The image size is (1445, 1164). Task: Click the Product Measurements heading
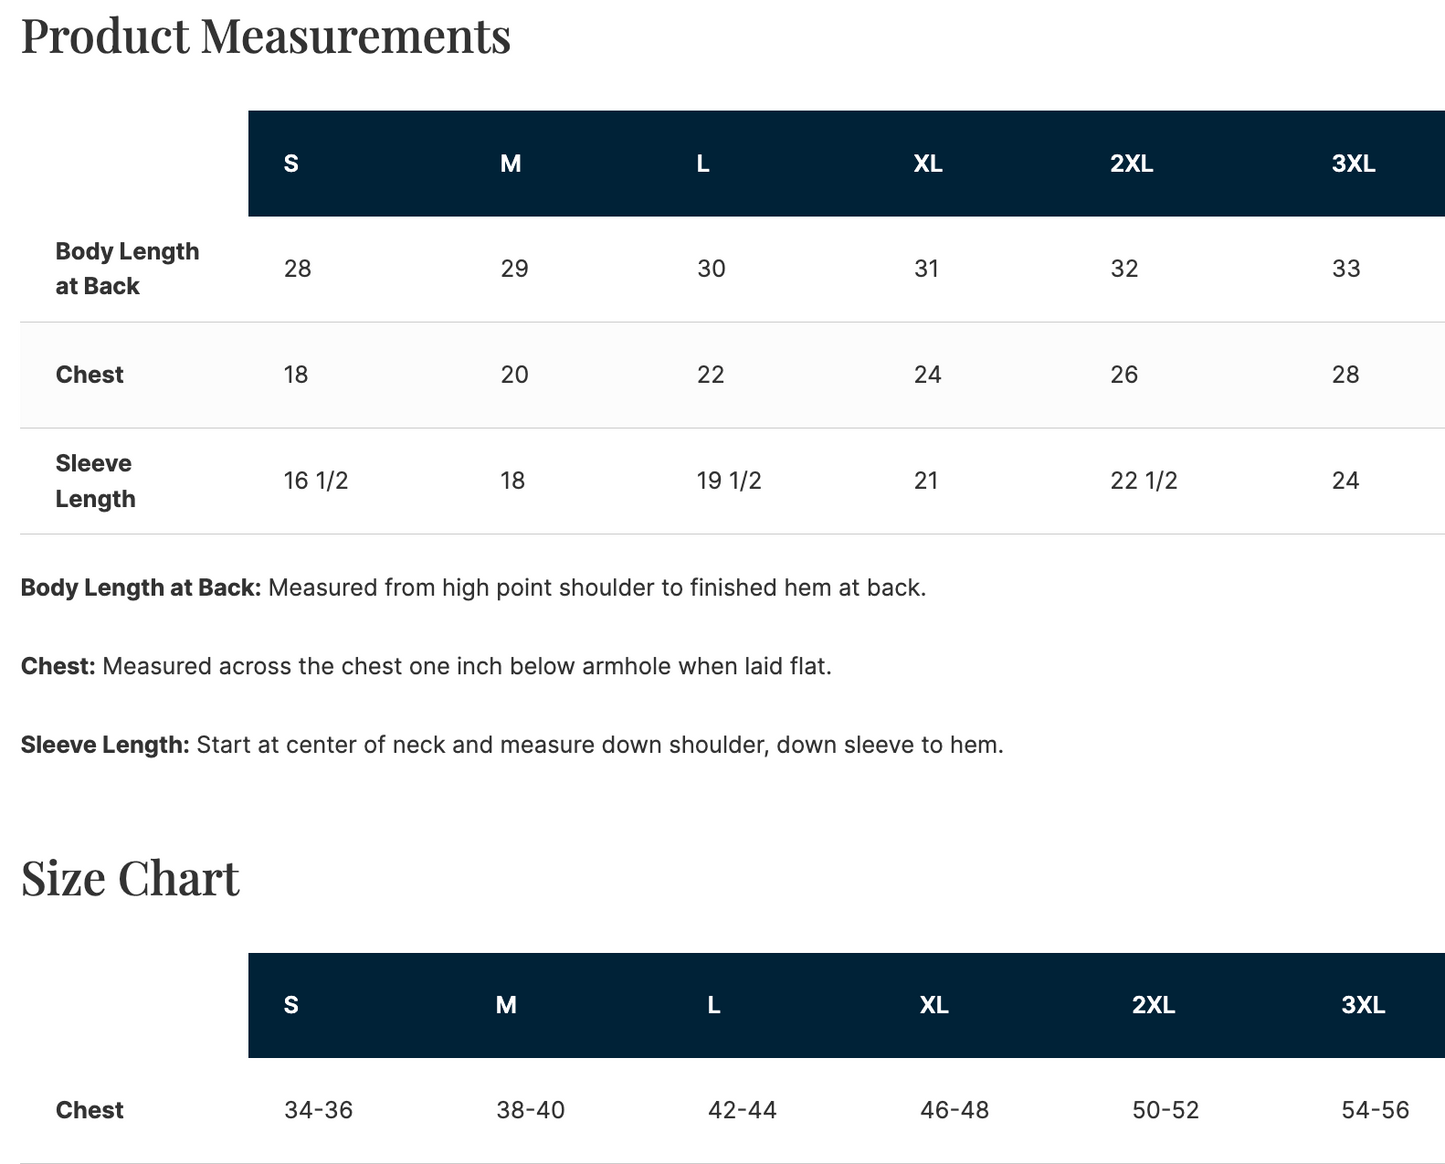click(266, 36)
